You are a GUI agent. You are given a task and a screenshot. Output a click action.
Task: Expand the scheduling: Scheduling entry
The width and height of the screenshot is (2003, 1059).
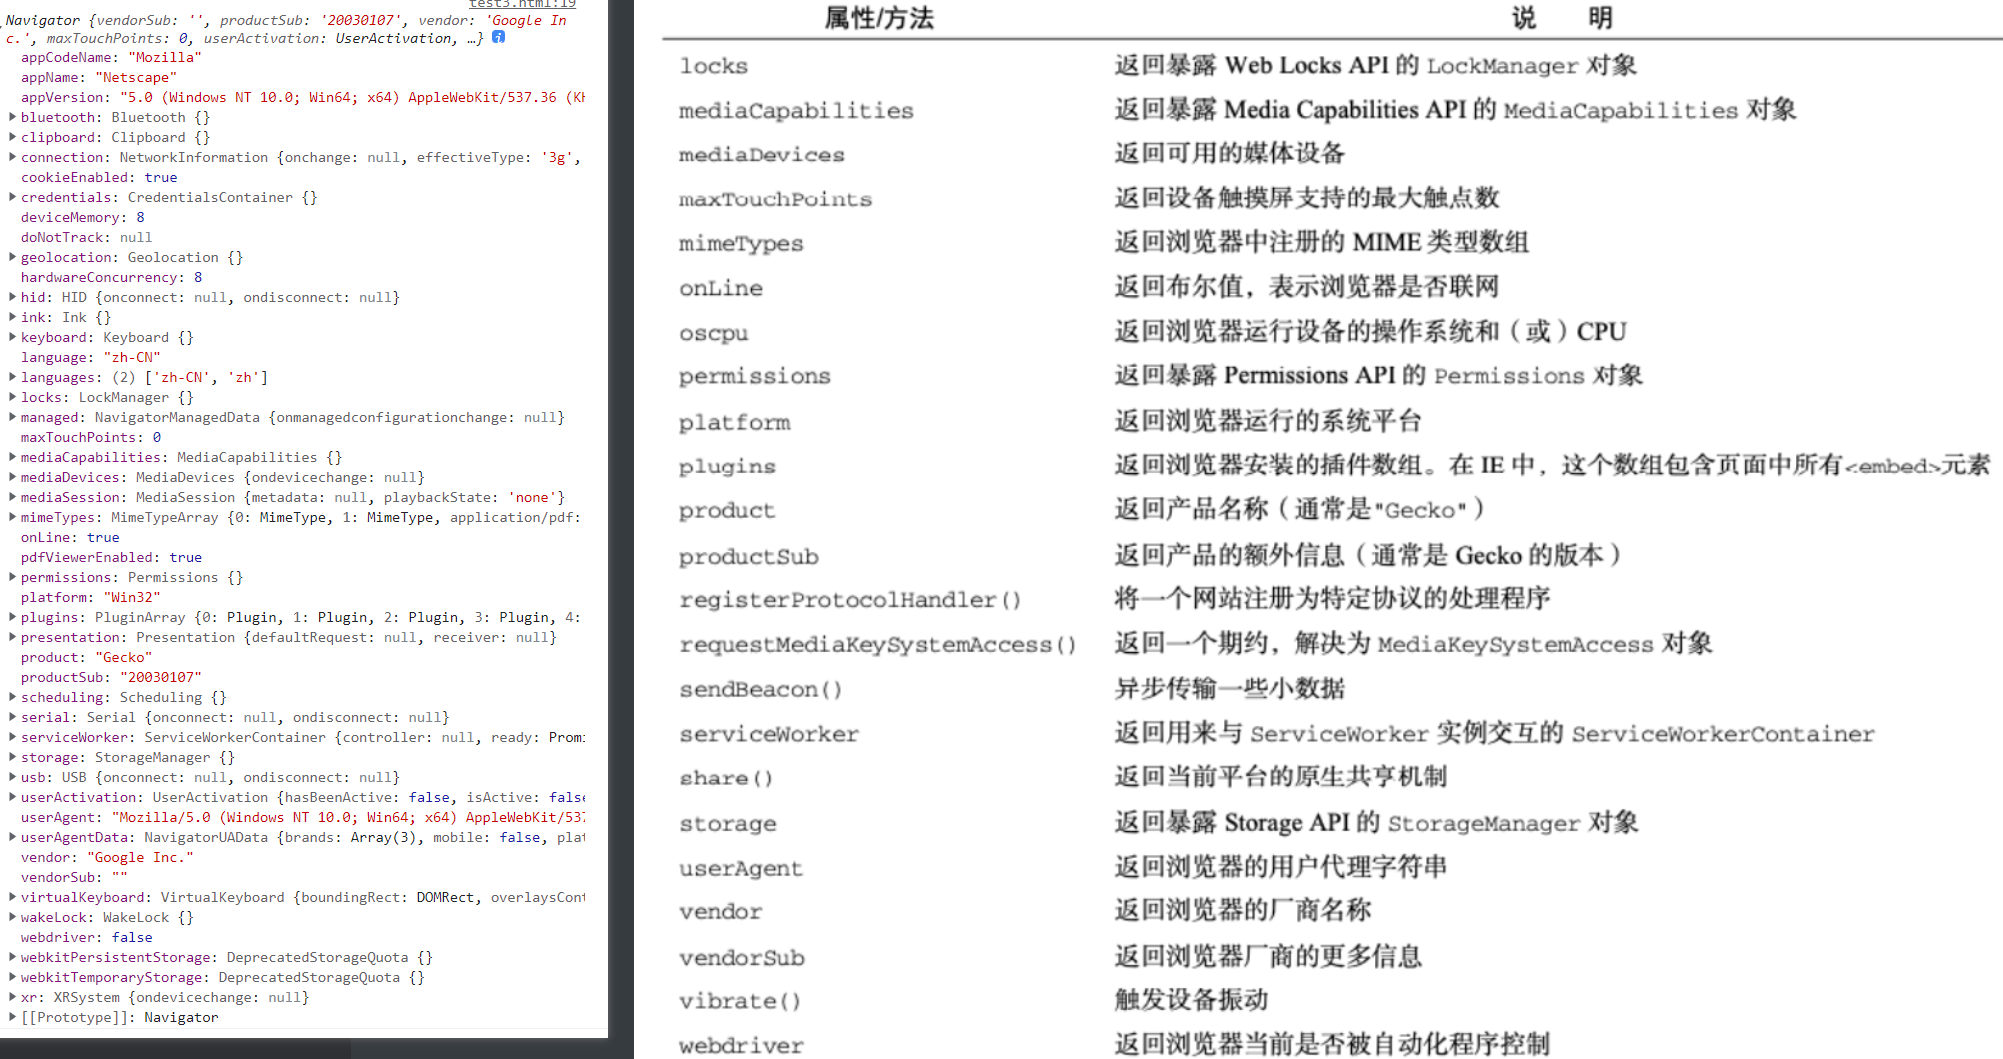pos(12,697)
